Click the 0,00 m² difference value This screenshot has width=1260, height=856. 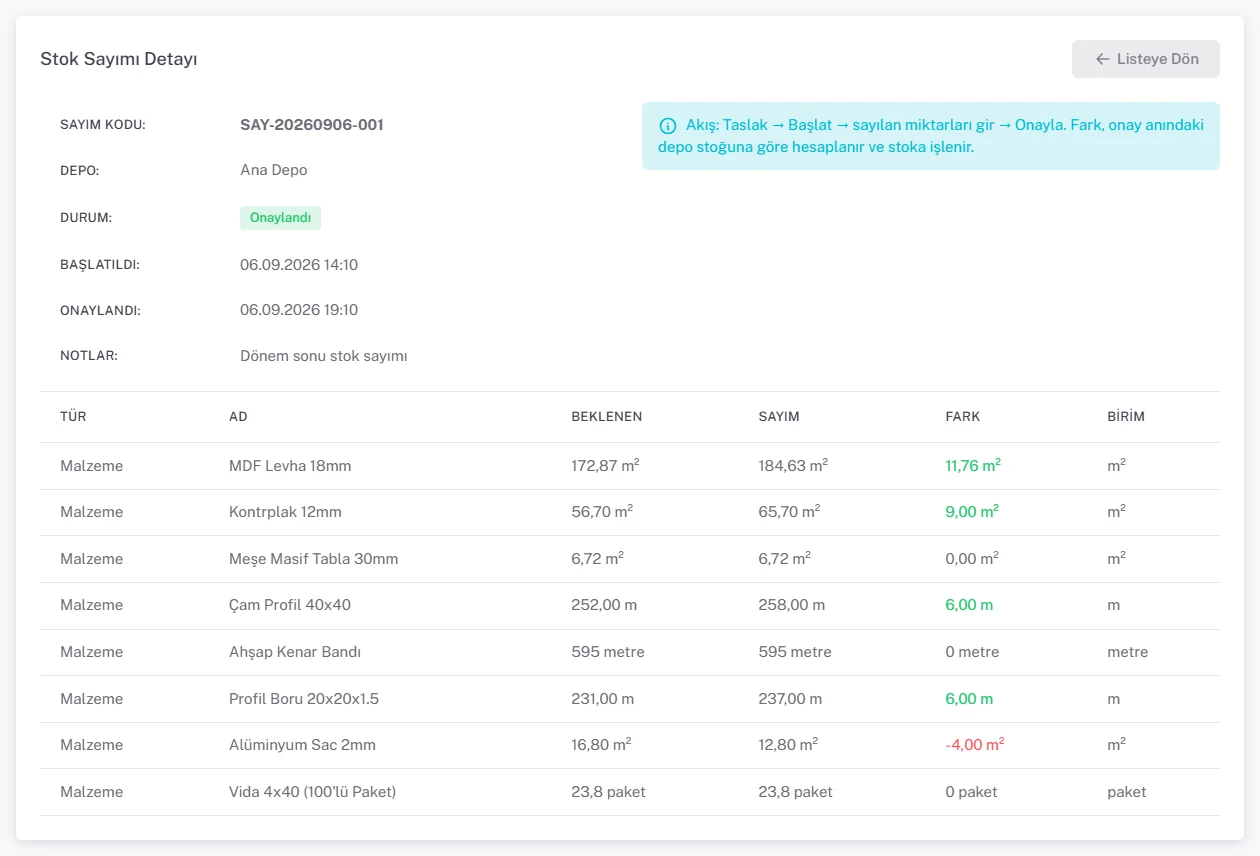click(972, 559)
